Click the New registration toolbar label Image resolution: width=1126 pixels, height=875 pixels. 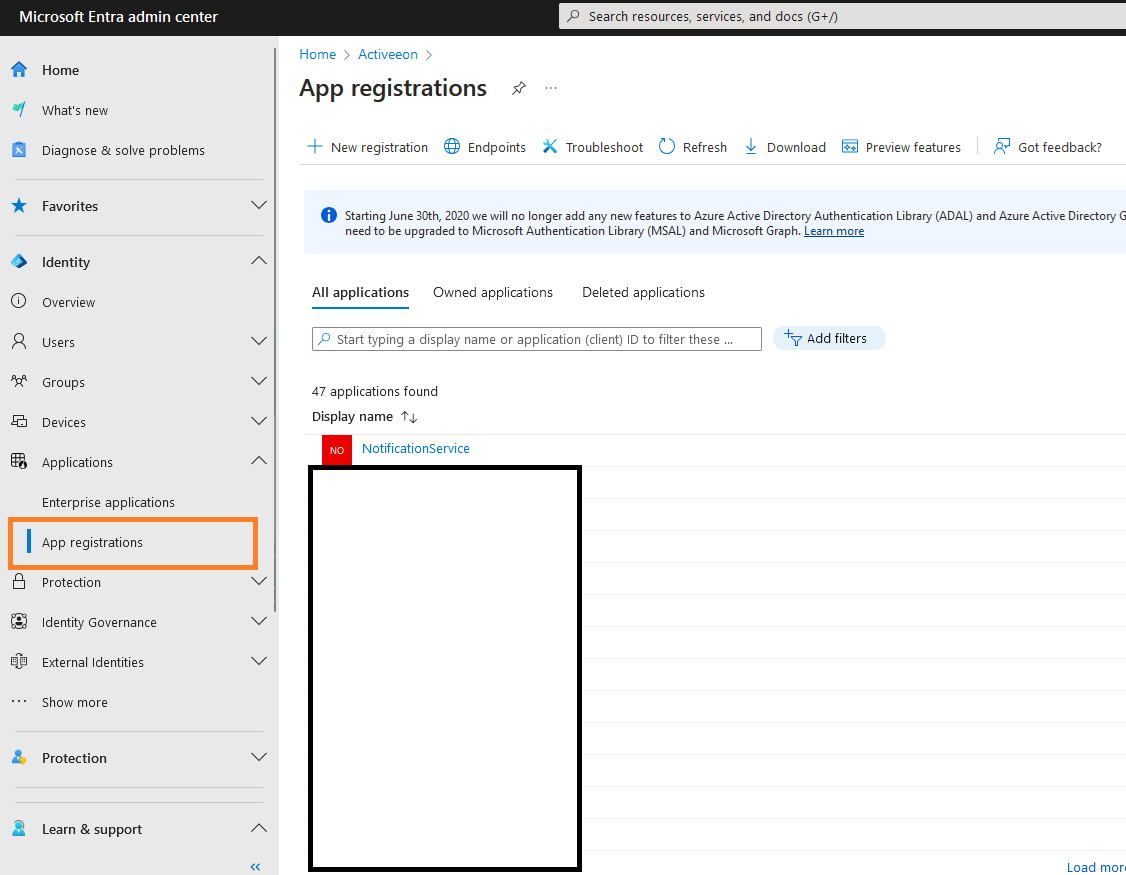click(379, 147)
